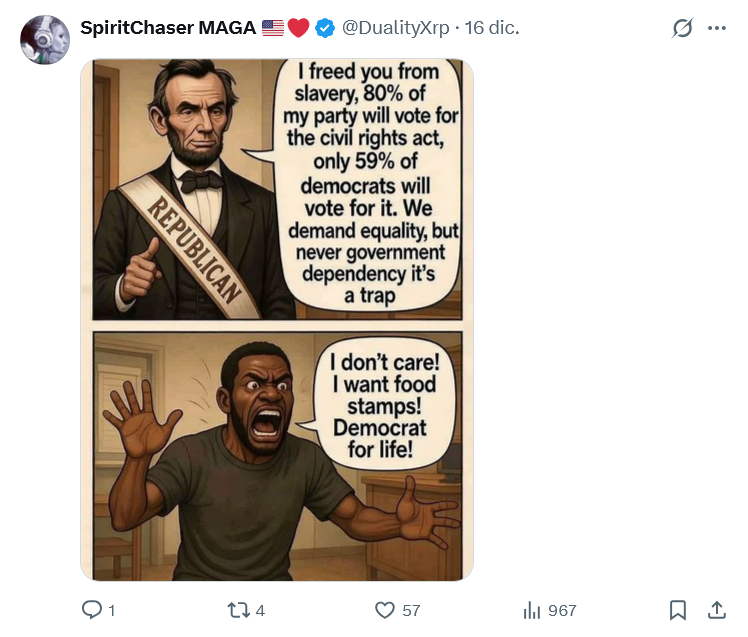Open the Grok explain icon

682,28
